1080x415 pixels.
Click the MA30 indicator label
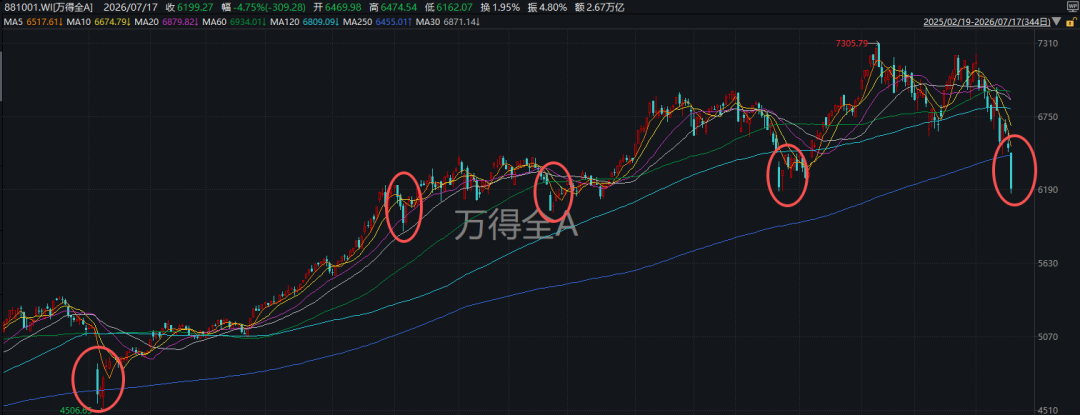coord(427,23)
